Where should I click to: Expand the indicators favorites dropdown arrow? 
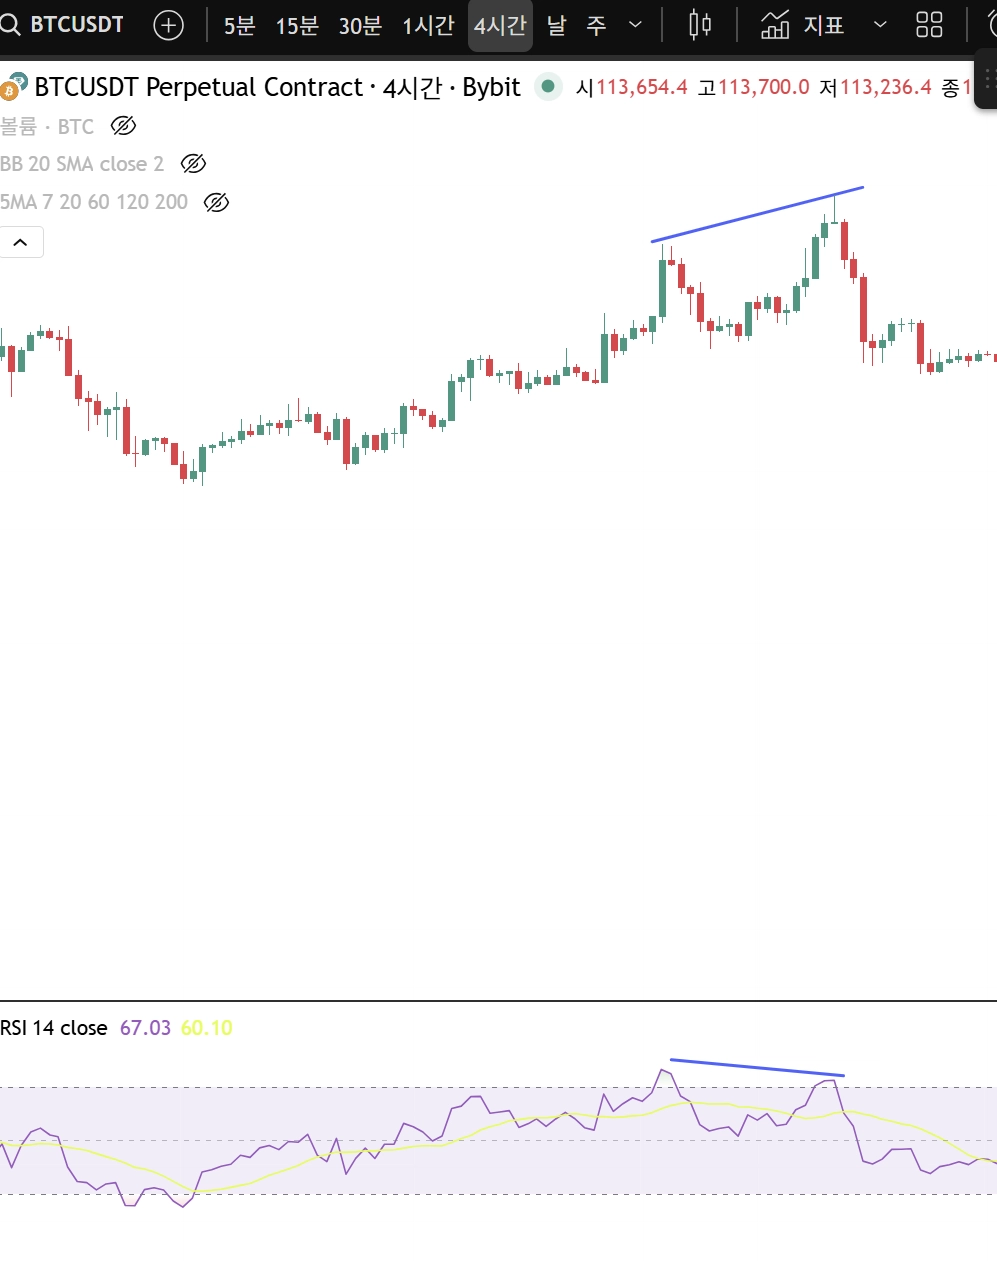tap(880, 25)
